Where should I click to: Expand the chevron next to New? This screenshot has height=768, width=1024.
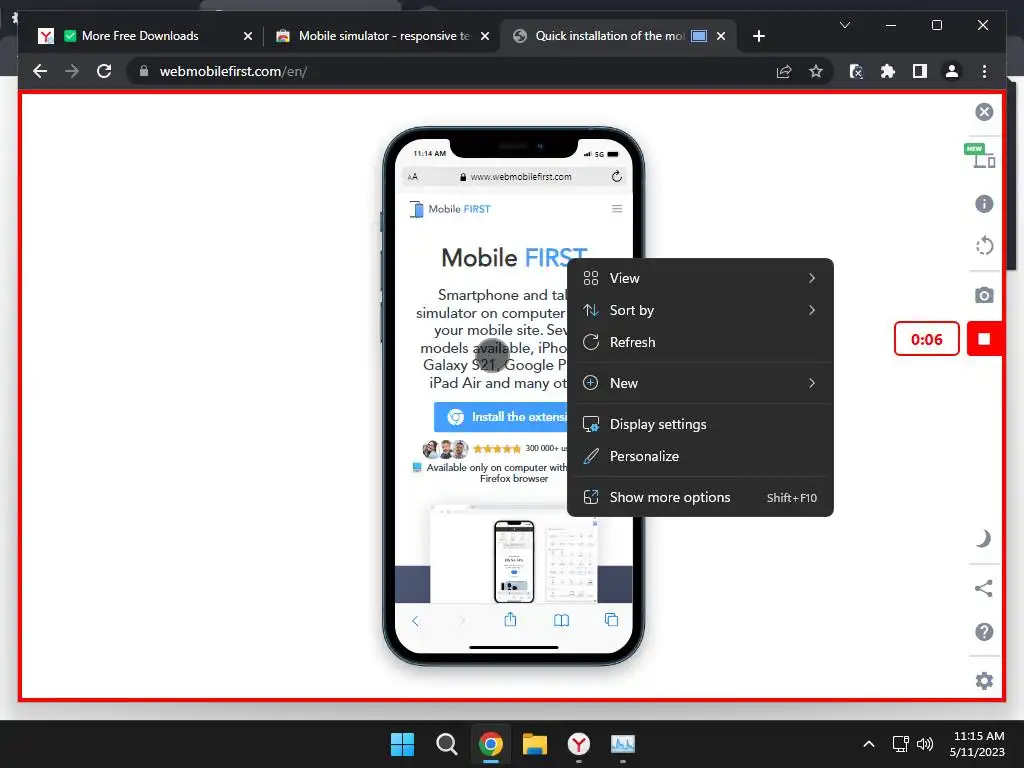(812, 383)
